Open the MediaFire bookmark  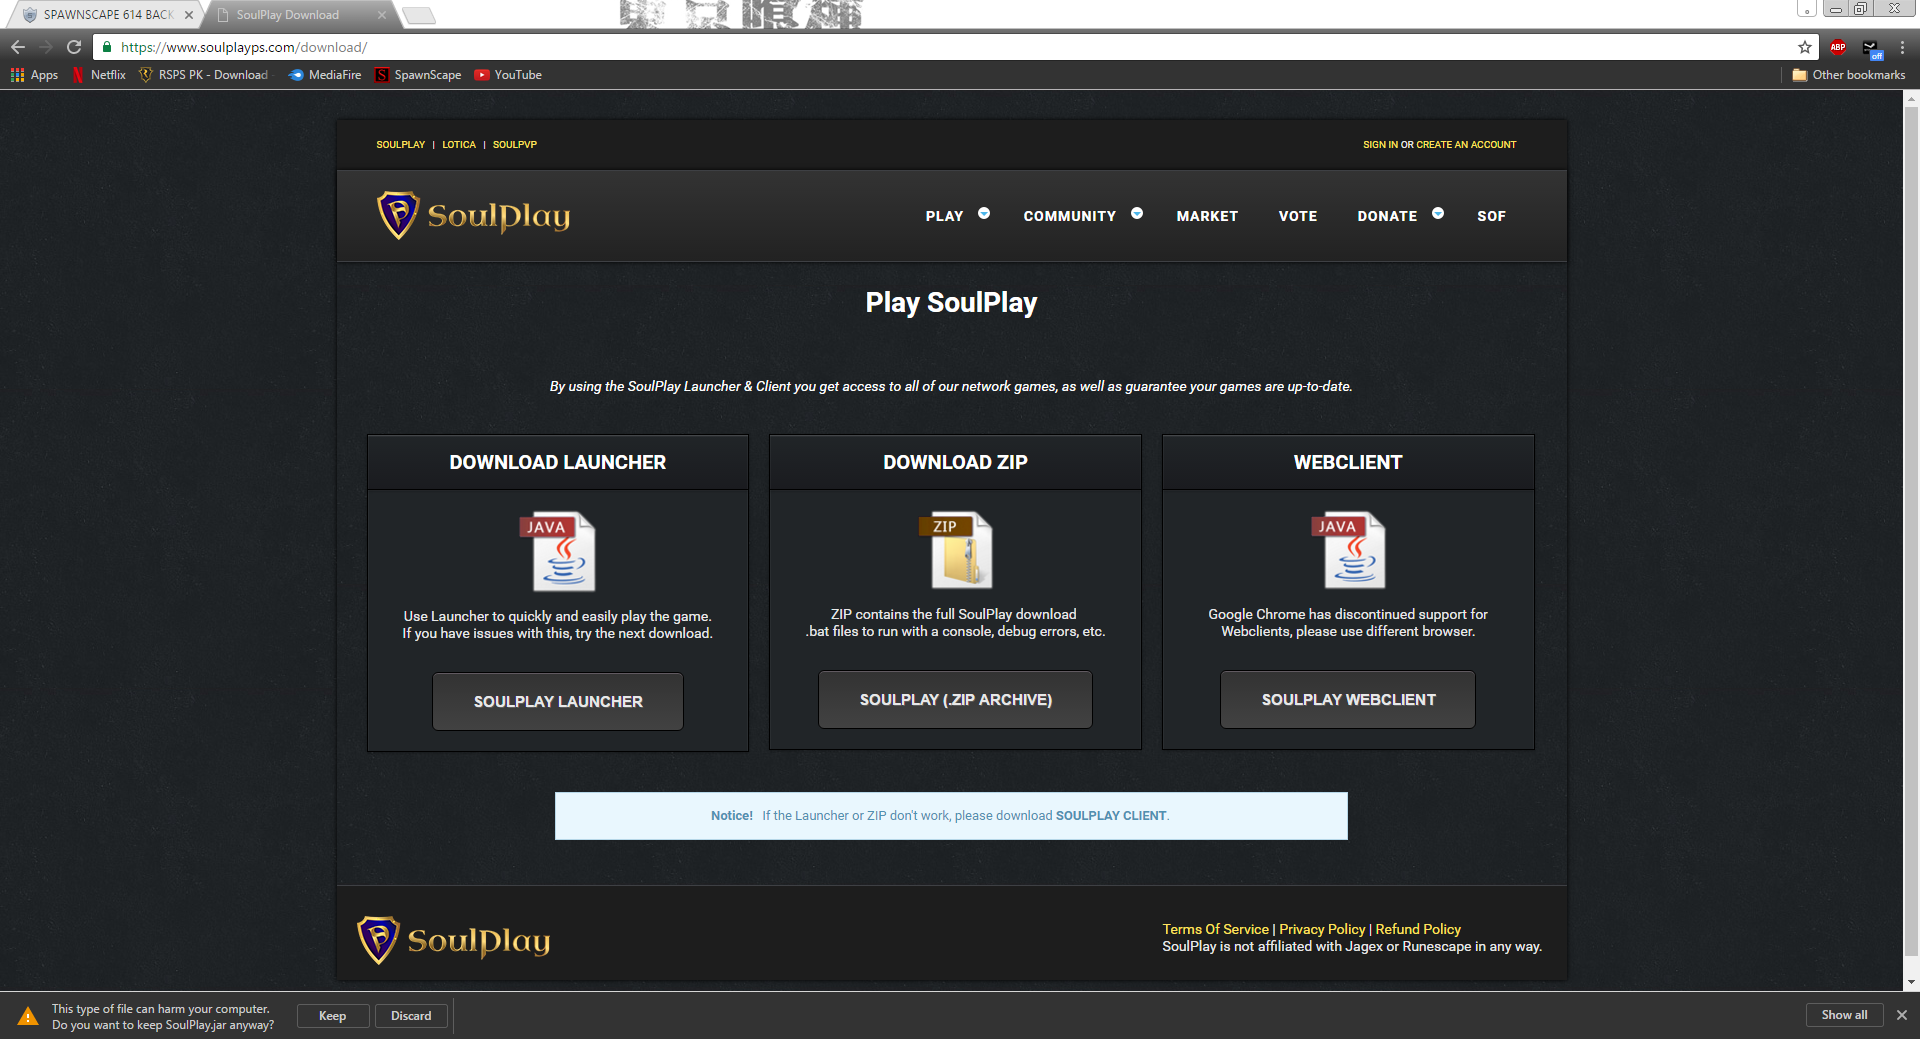[325, 75]
